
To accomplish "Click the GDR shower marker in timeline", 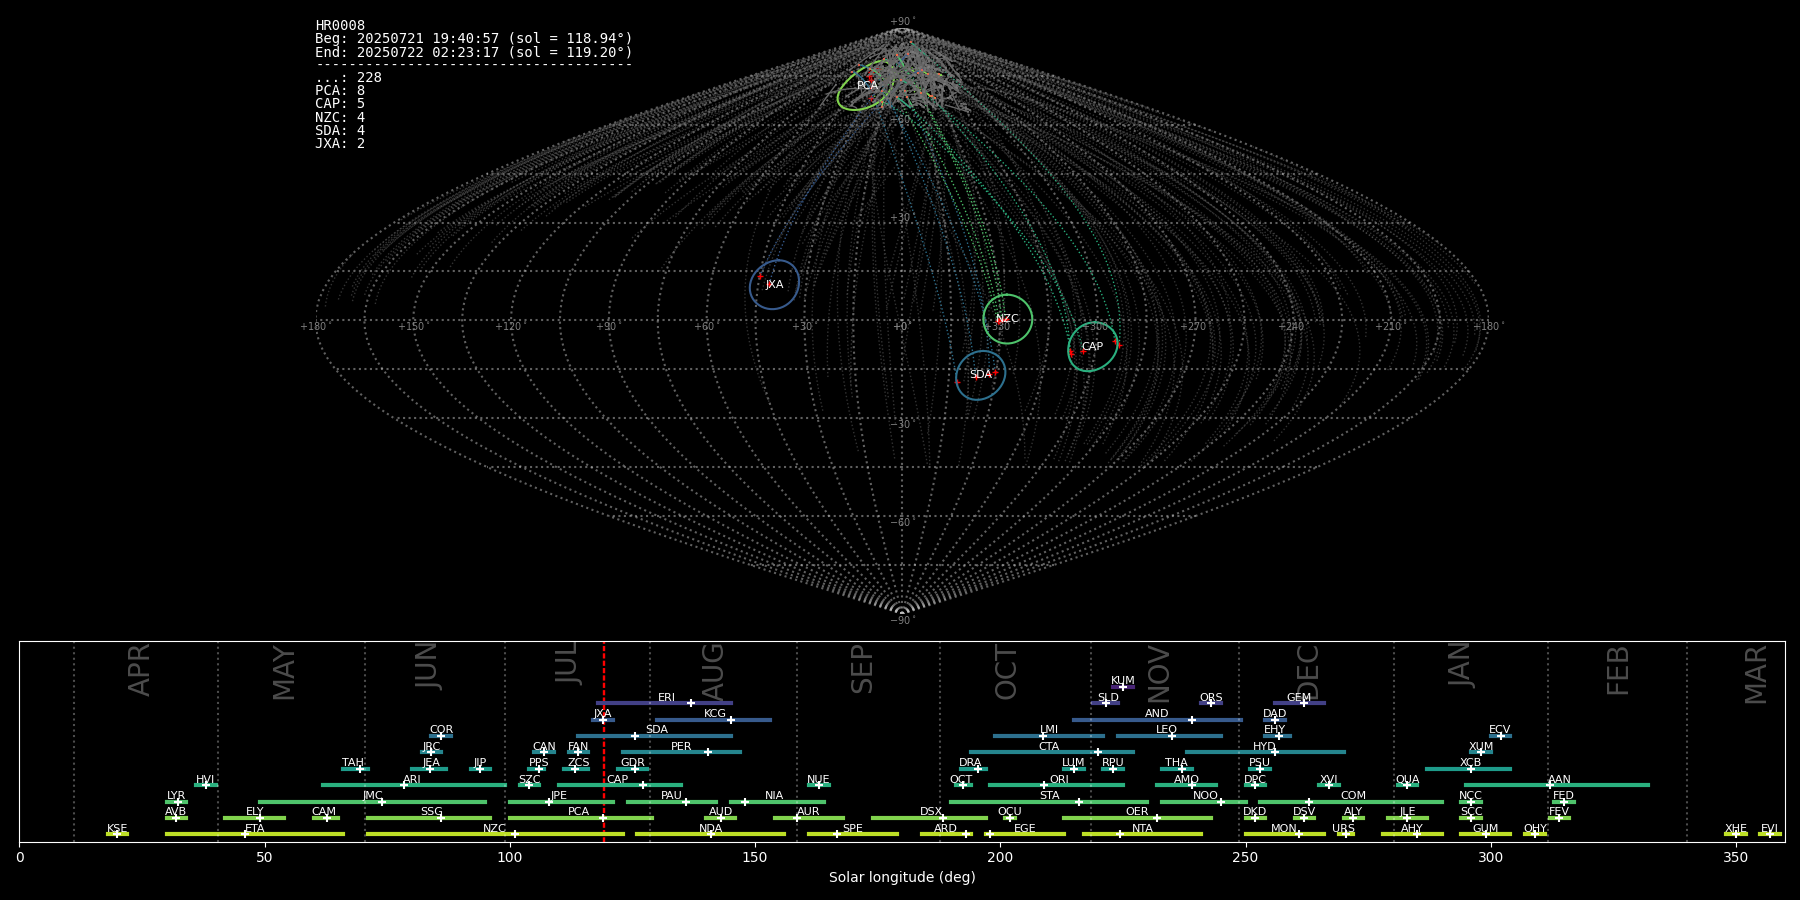I will tap(634, 768).
